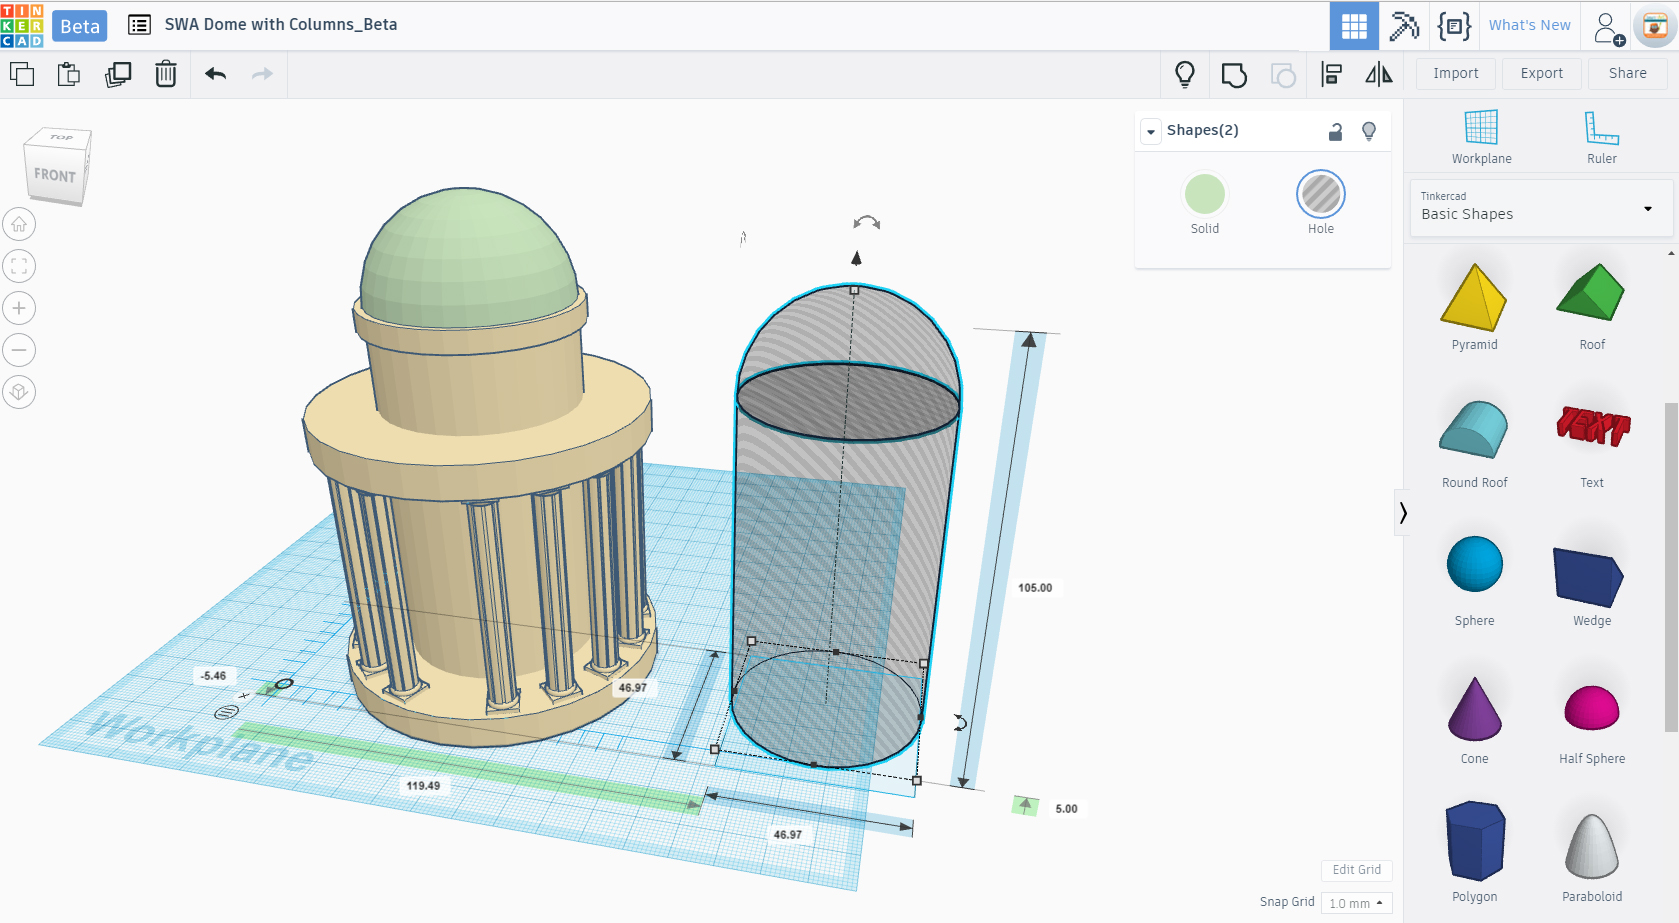Click the shapes panel scrollbar
The image size is (1679, 923).
(x=1671, y=567)
